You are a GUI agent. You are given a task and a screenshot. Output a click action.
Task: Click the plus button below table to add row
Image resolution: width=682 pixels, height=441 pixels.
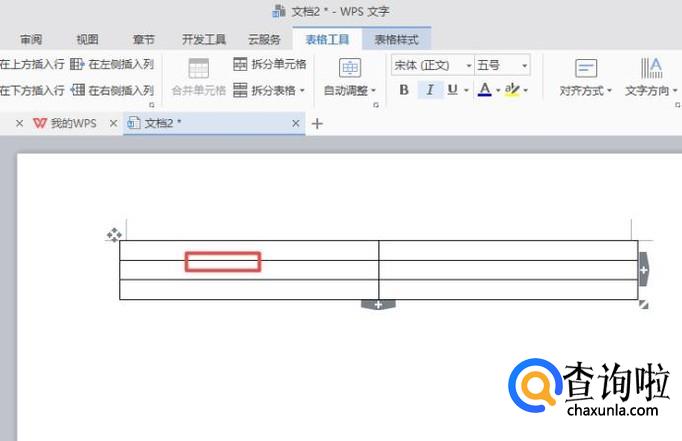(378, 304)
